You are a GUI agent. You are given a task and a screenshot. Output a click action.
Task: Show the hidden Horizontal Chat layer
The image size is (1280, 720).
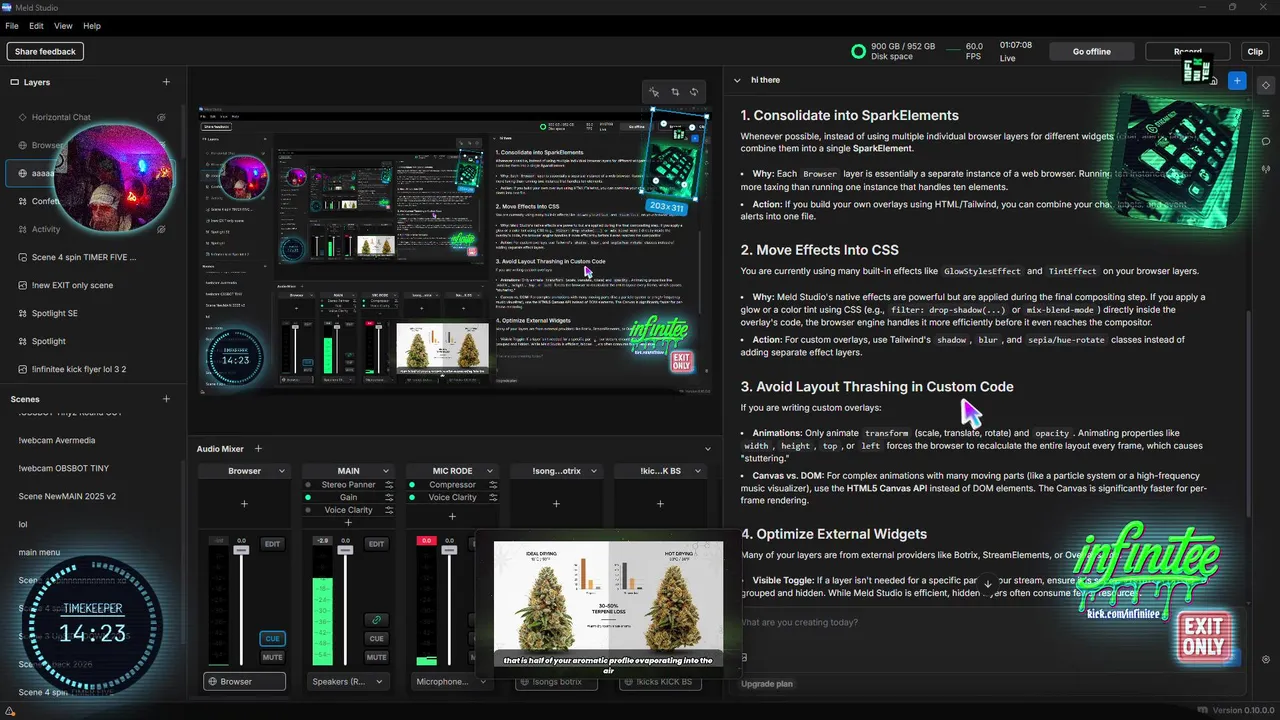point(161,117)
